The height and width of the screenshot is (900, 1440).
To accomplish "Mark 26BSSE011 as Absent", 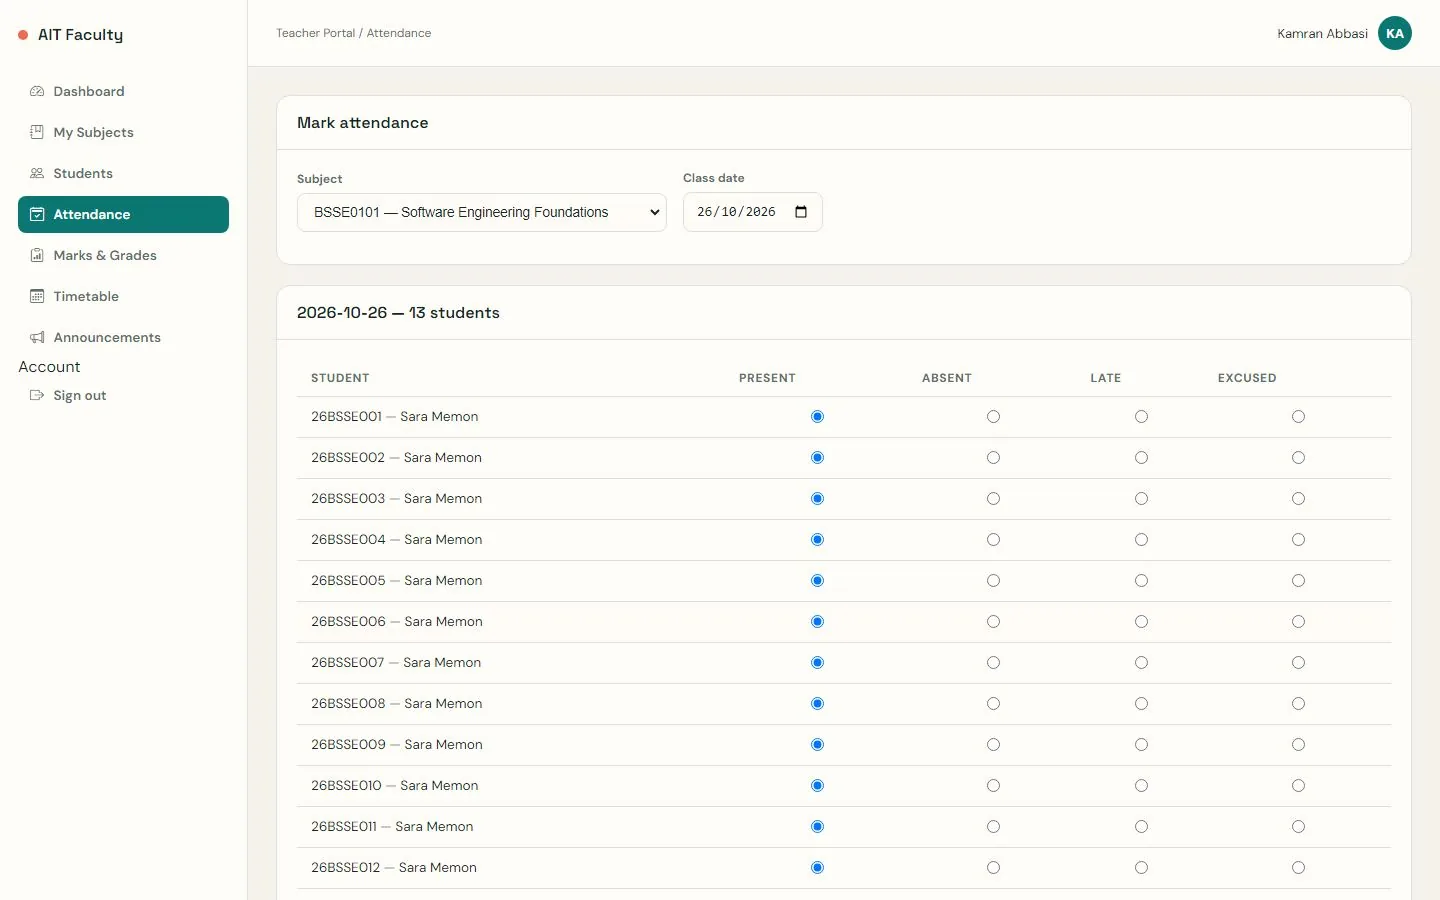I will click(x=993, y=827).
